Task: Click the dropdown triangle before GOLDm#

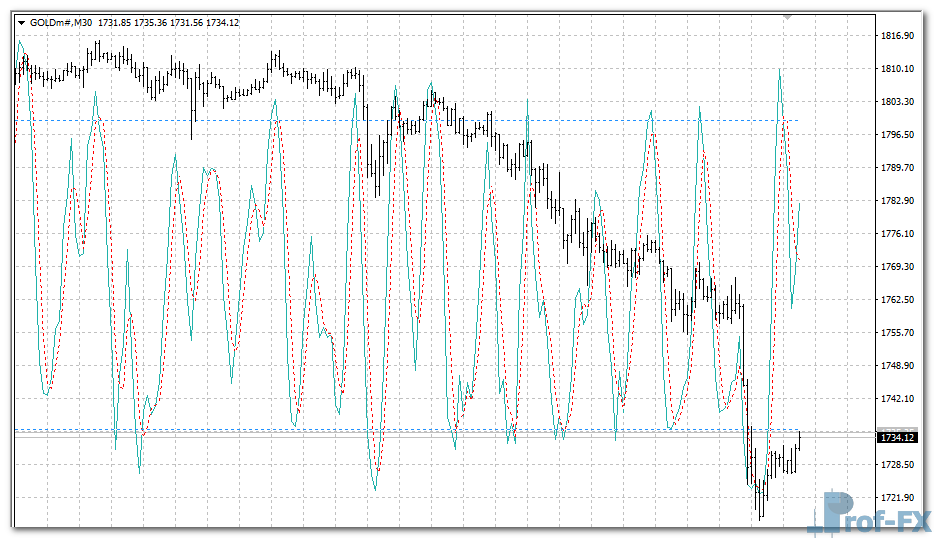Action: (x=21, y=23)
